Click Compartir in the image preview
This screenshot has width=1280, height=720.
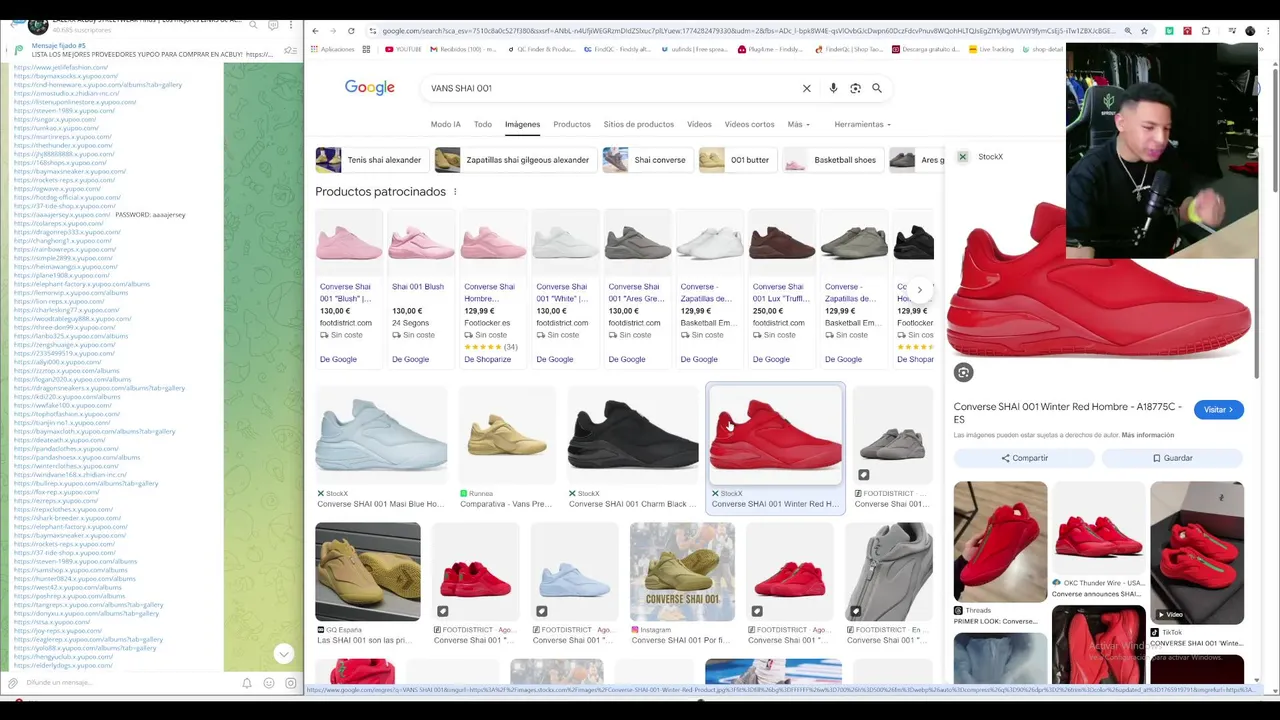click(x=1024, y=458)
